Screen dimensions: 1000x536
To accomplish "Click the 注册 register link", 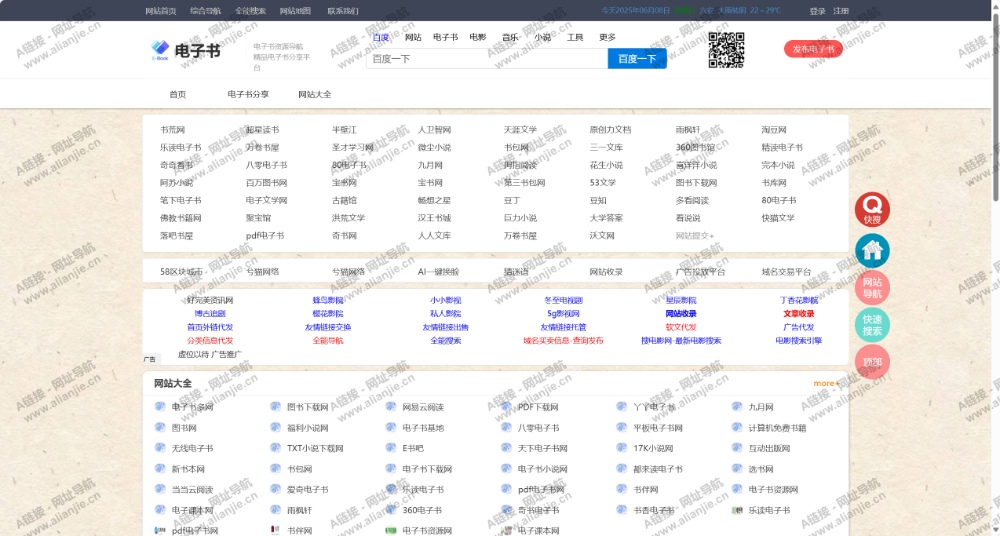I will tap(841, 11).
